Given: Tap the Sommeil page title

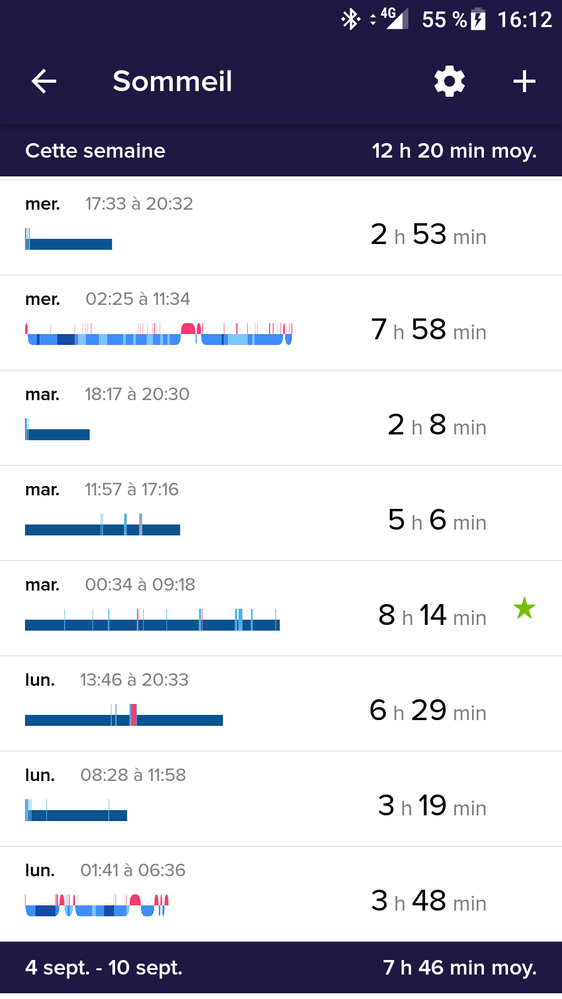Looking at the screenshot, I should (172, 82).
